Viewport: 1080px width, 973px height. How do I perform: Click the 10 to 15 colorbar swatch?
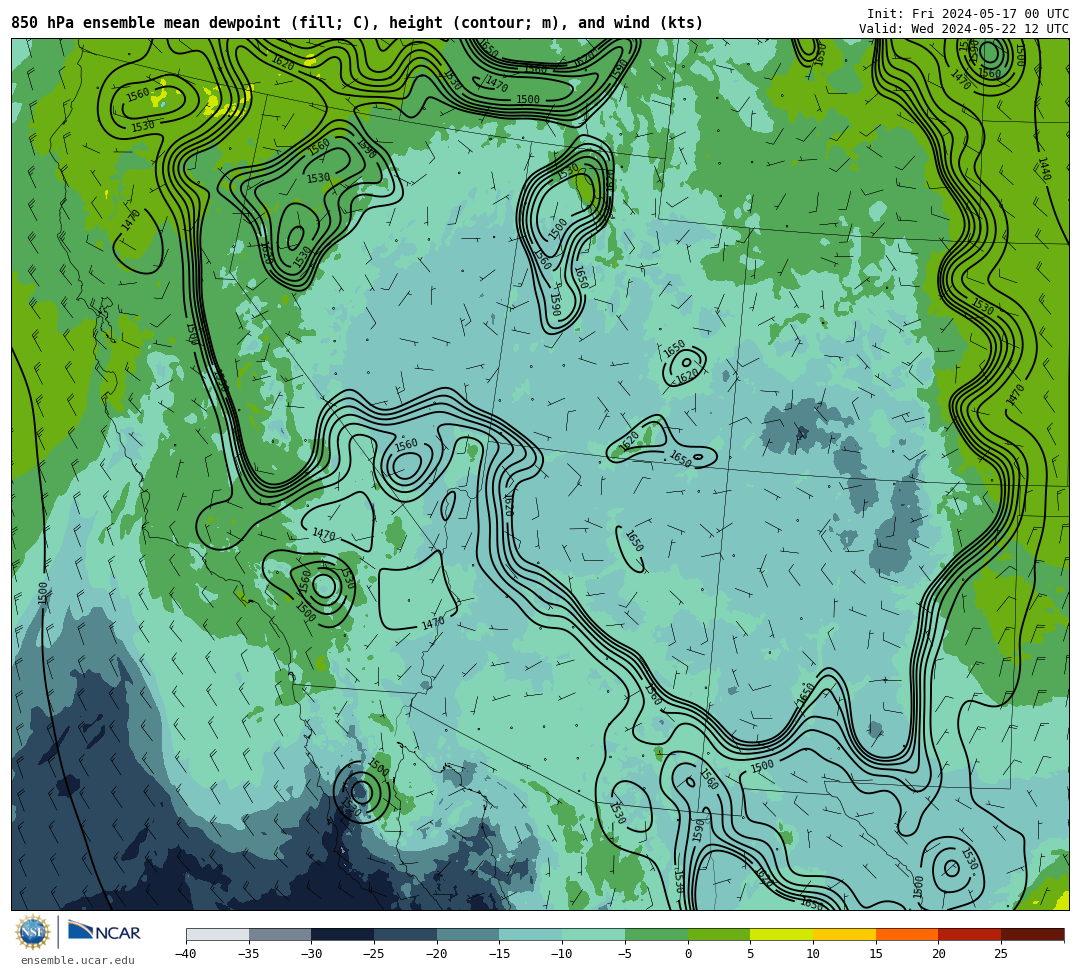coord(844,934)
